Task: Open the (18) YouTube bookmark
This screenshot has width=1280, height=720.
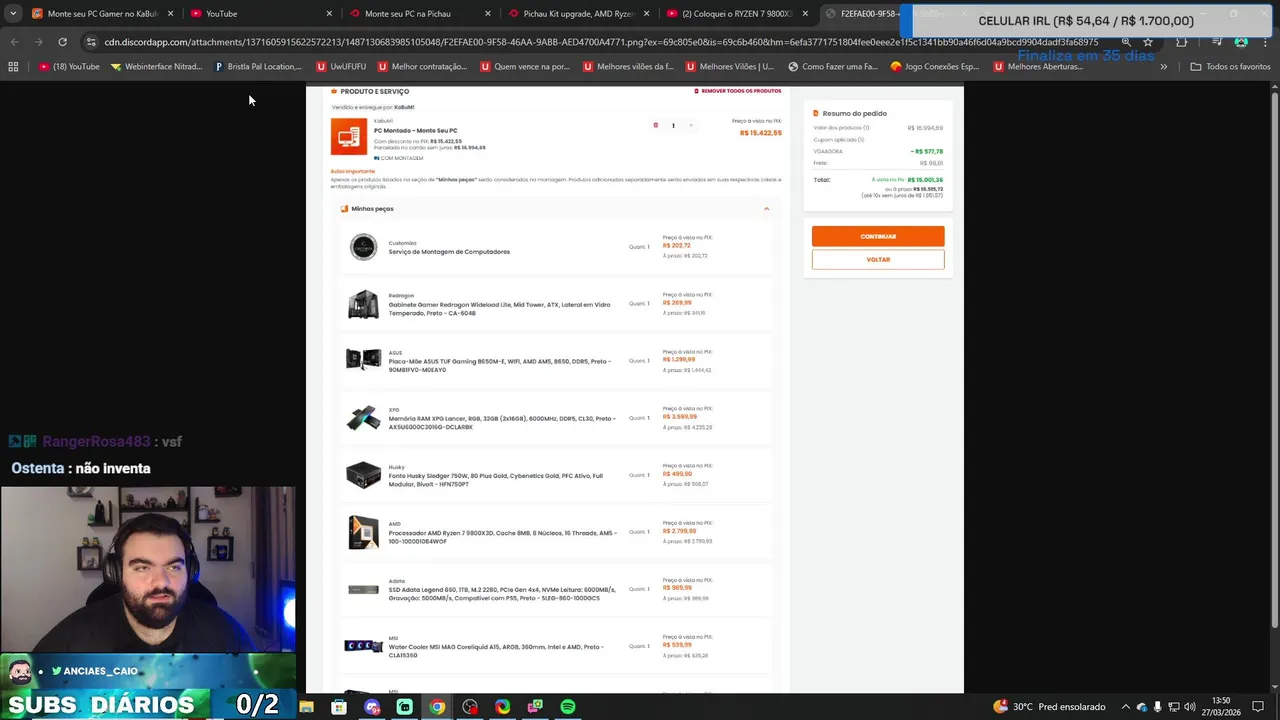Action: tap(69, 66)
